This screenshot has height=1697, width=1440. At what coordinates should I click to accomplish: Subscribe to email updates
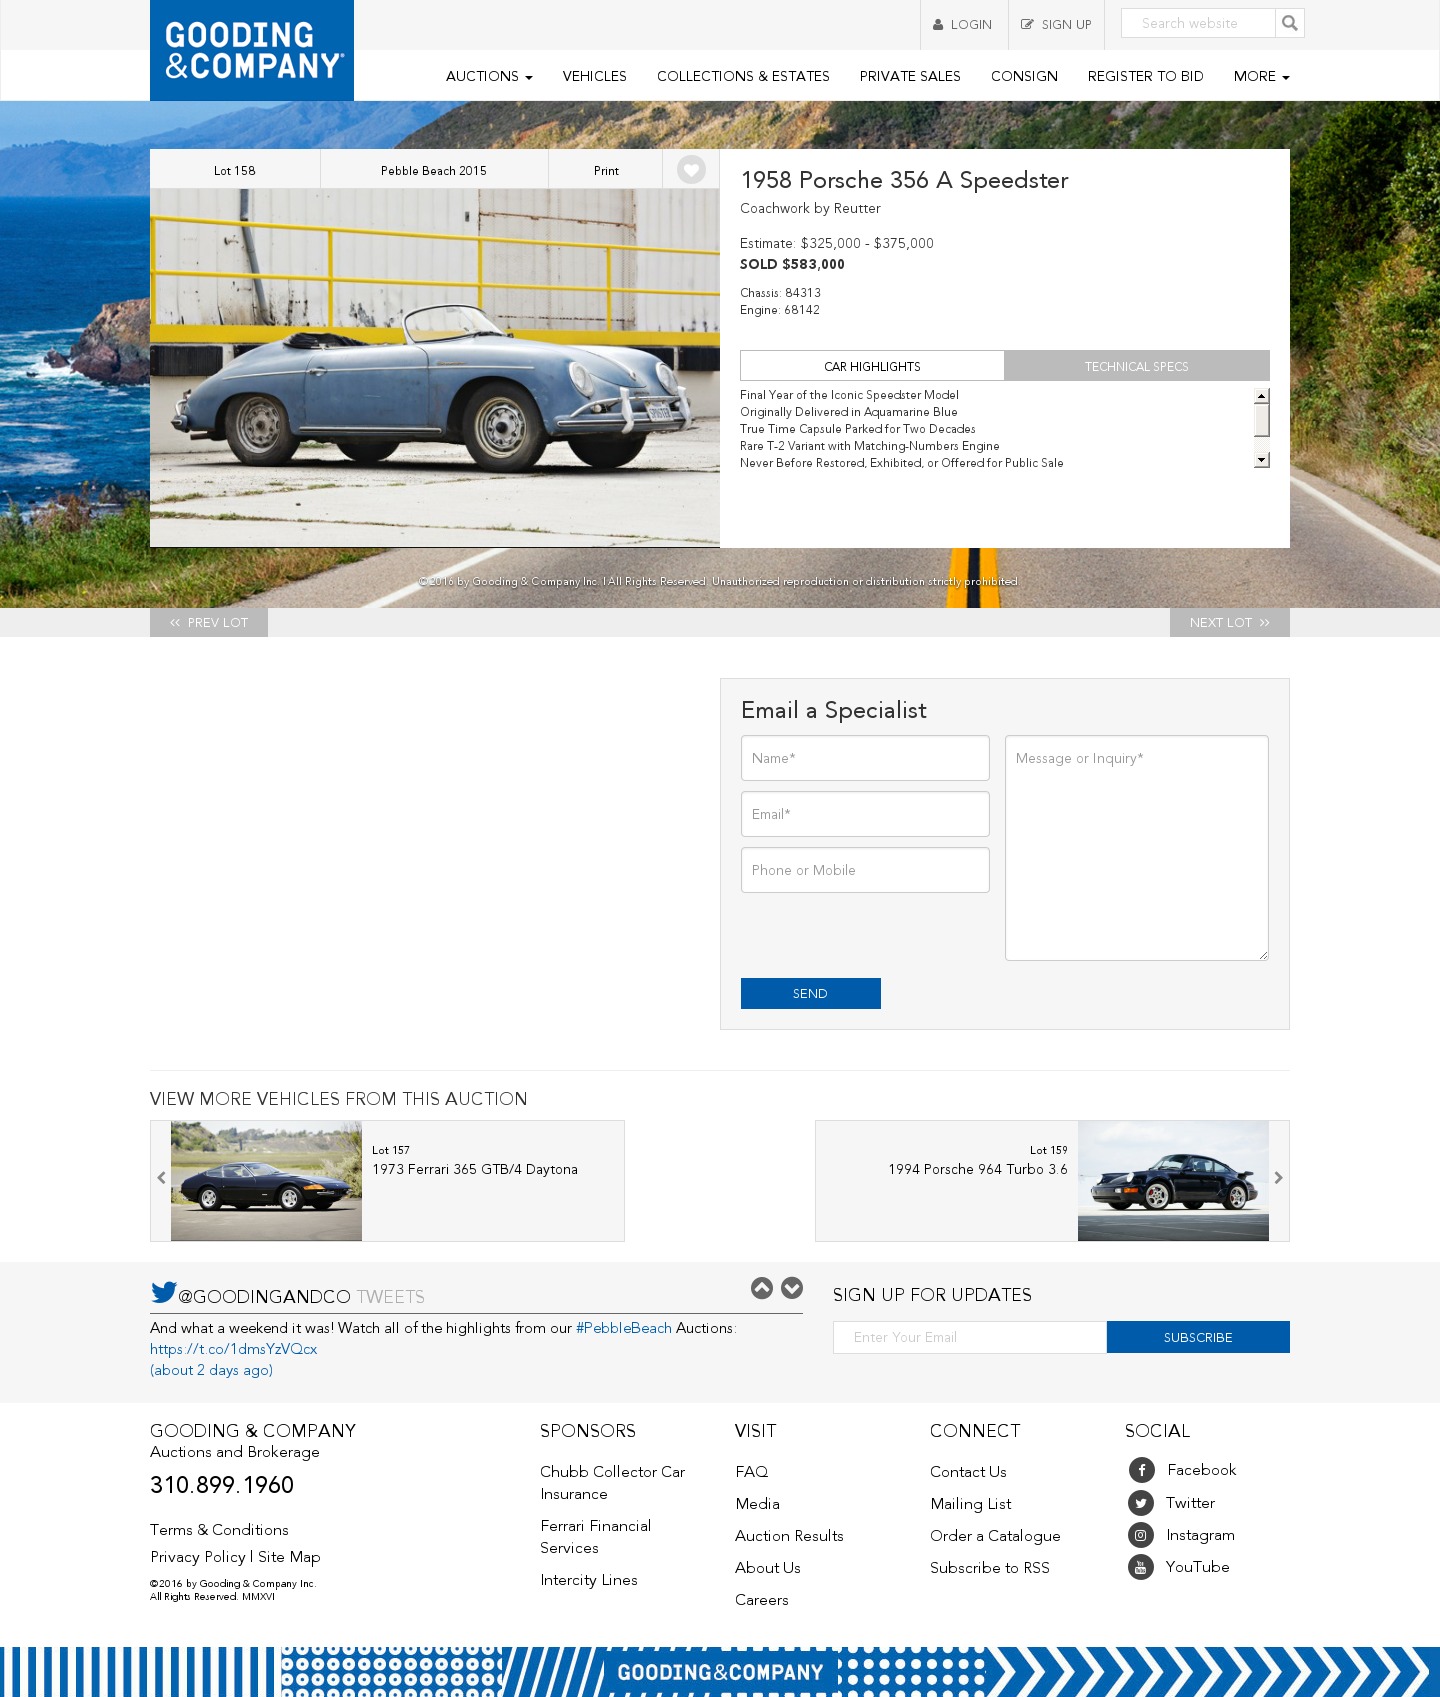(x=1198, y=1337)
